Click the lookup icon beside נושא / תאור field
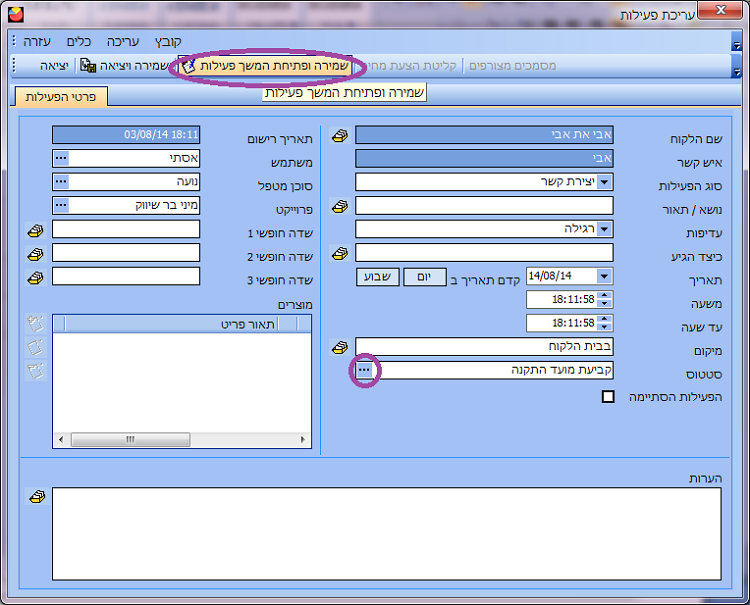The image size is (750, 605). [x=340, y=207]
